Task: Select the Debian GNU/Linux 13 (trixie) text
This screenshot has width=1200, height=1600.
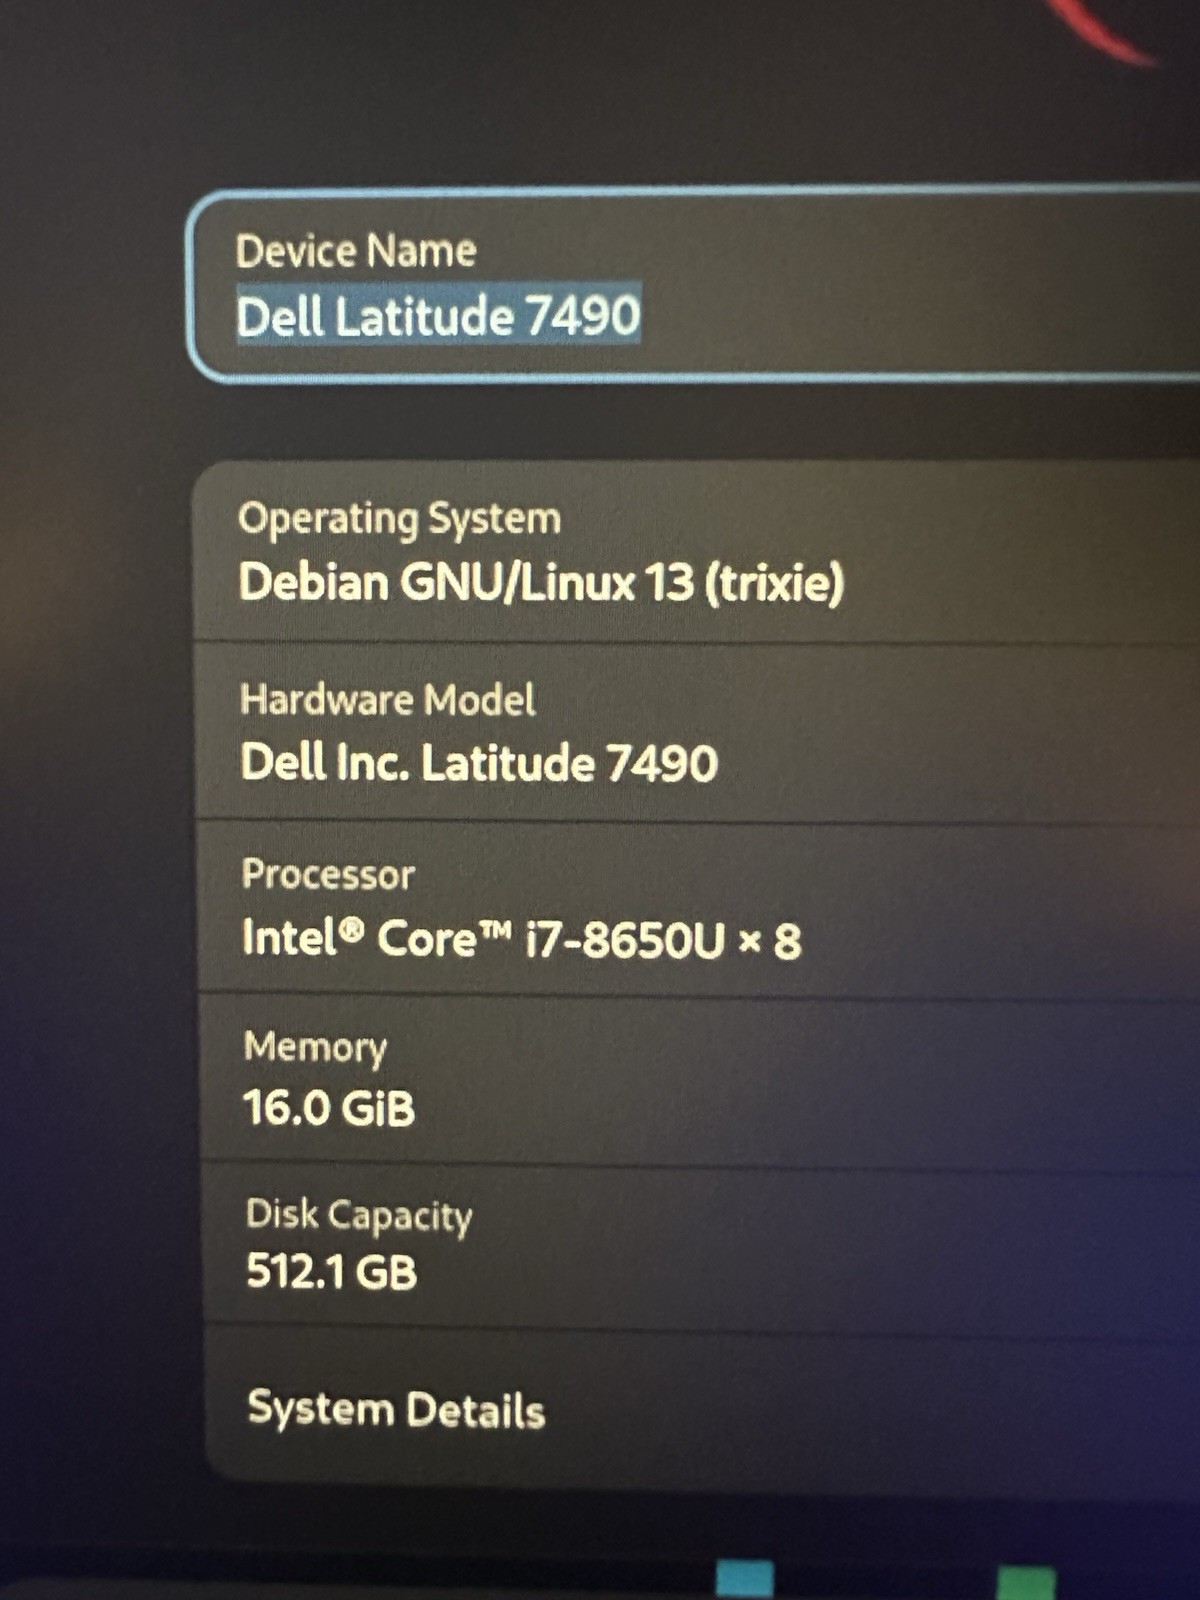Action: [541, 582]
